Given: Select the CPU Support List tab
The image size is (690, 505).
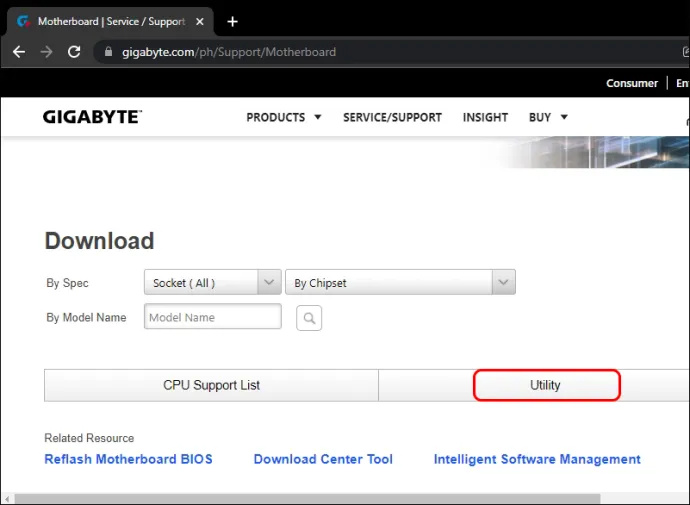Looking at the screenshot, I should coord(211,385).
